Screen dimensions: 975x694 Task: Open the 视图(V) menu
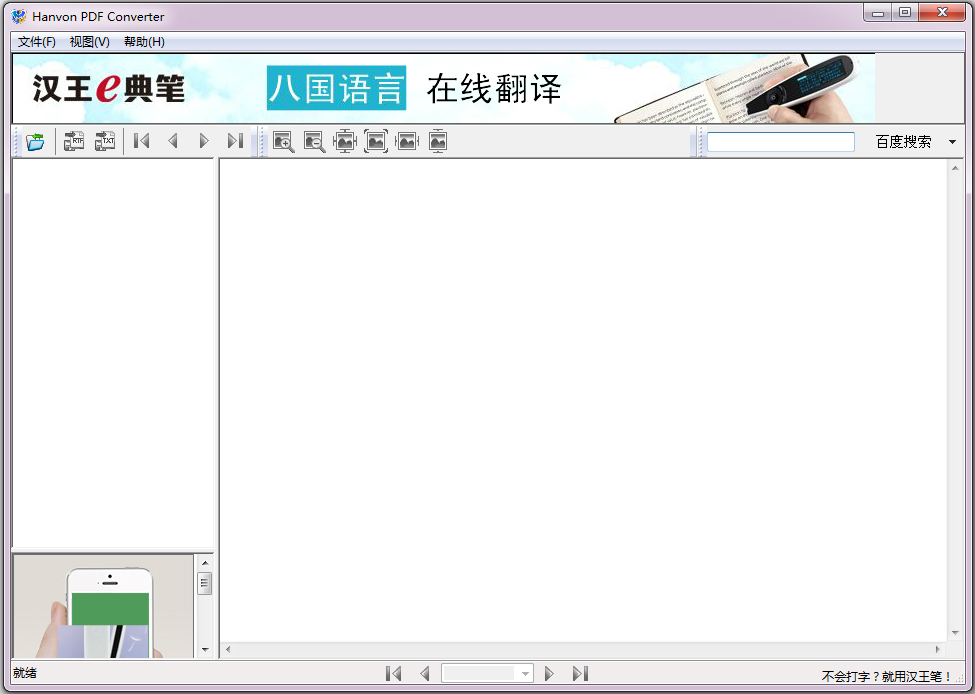[88, 41]
